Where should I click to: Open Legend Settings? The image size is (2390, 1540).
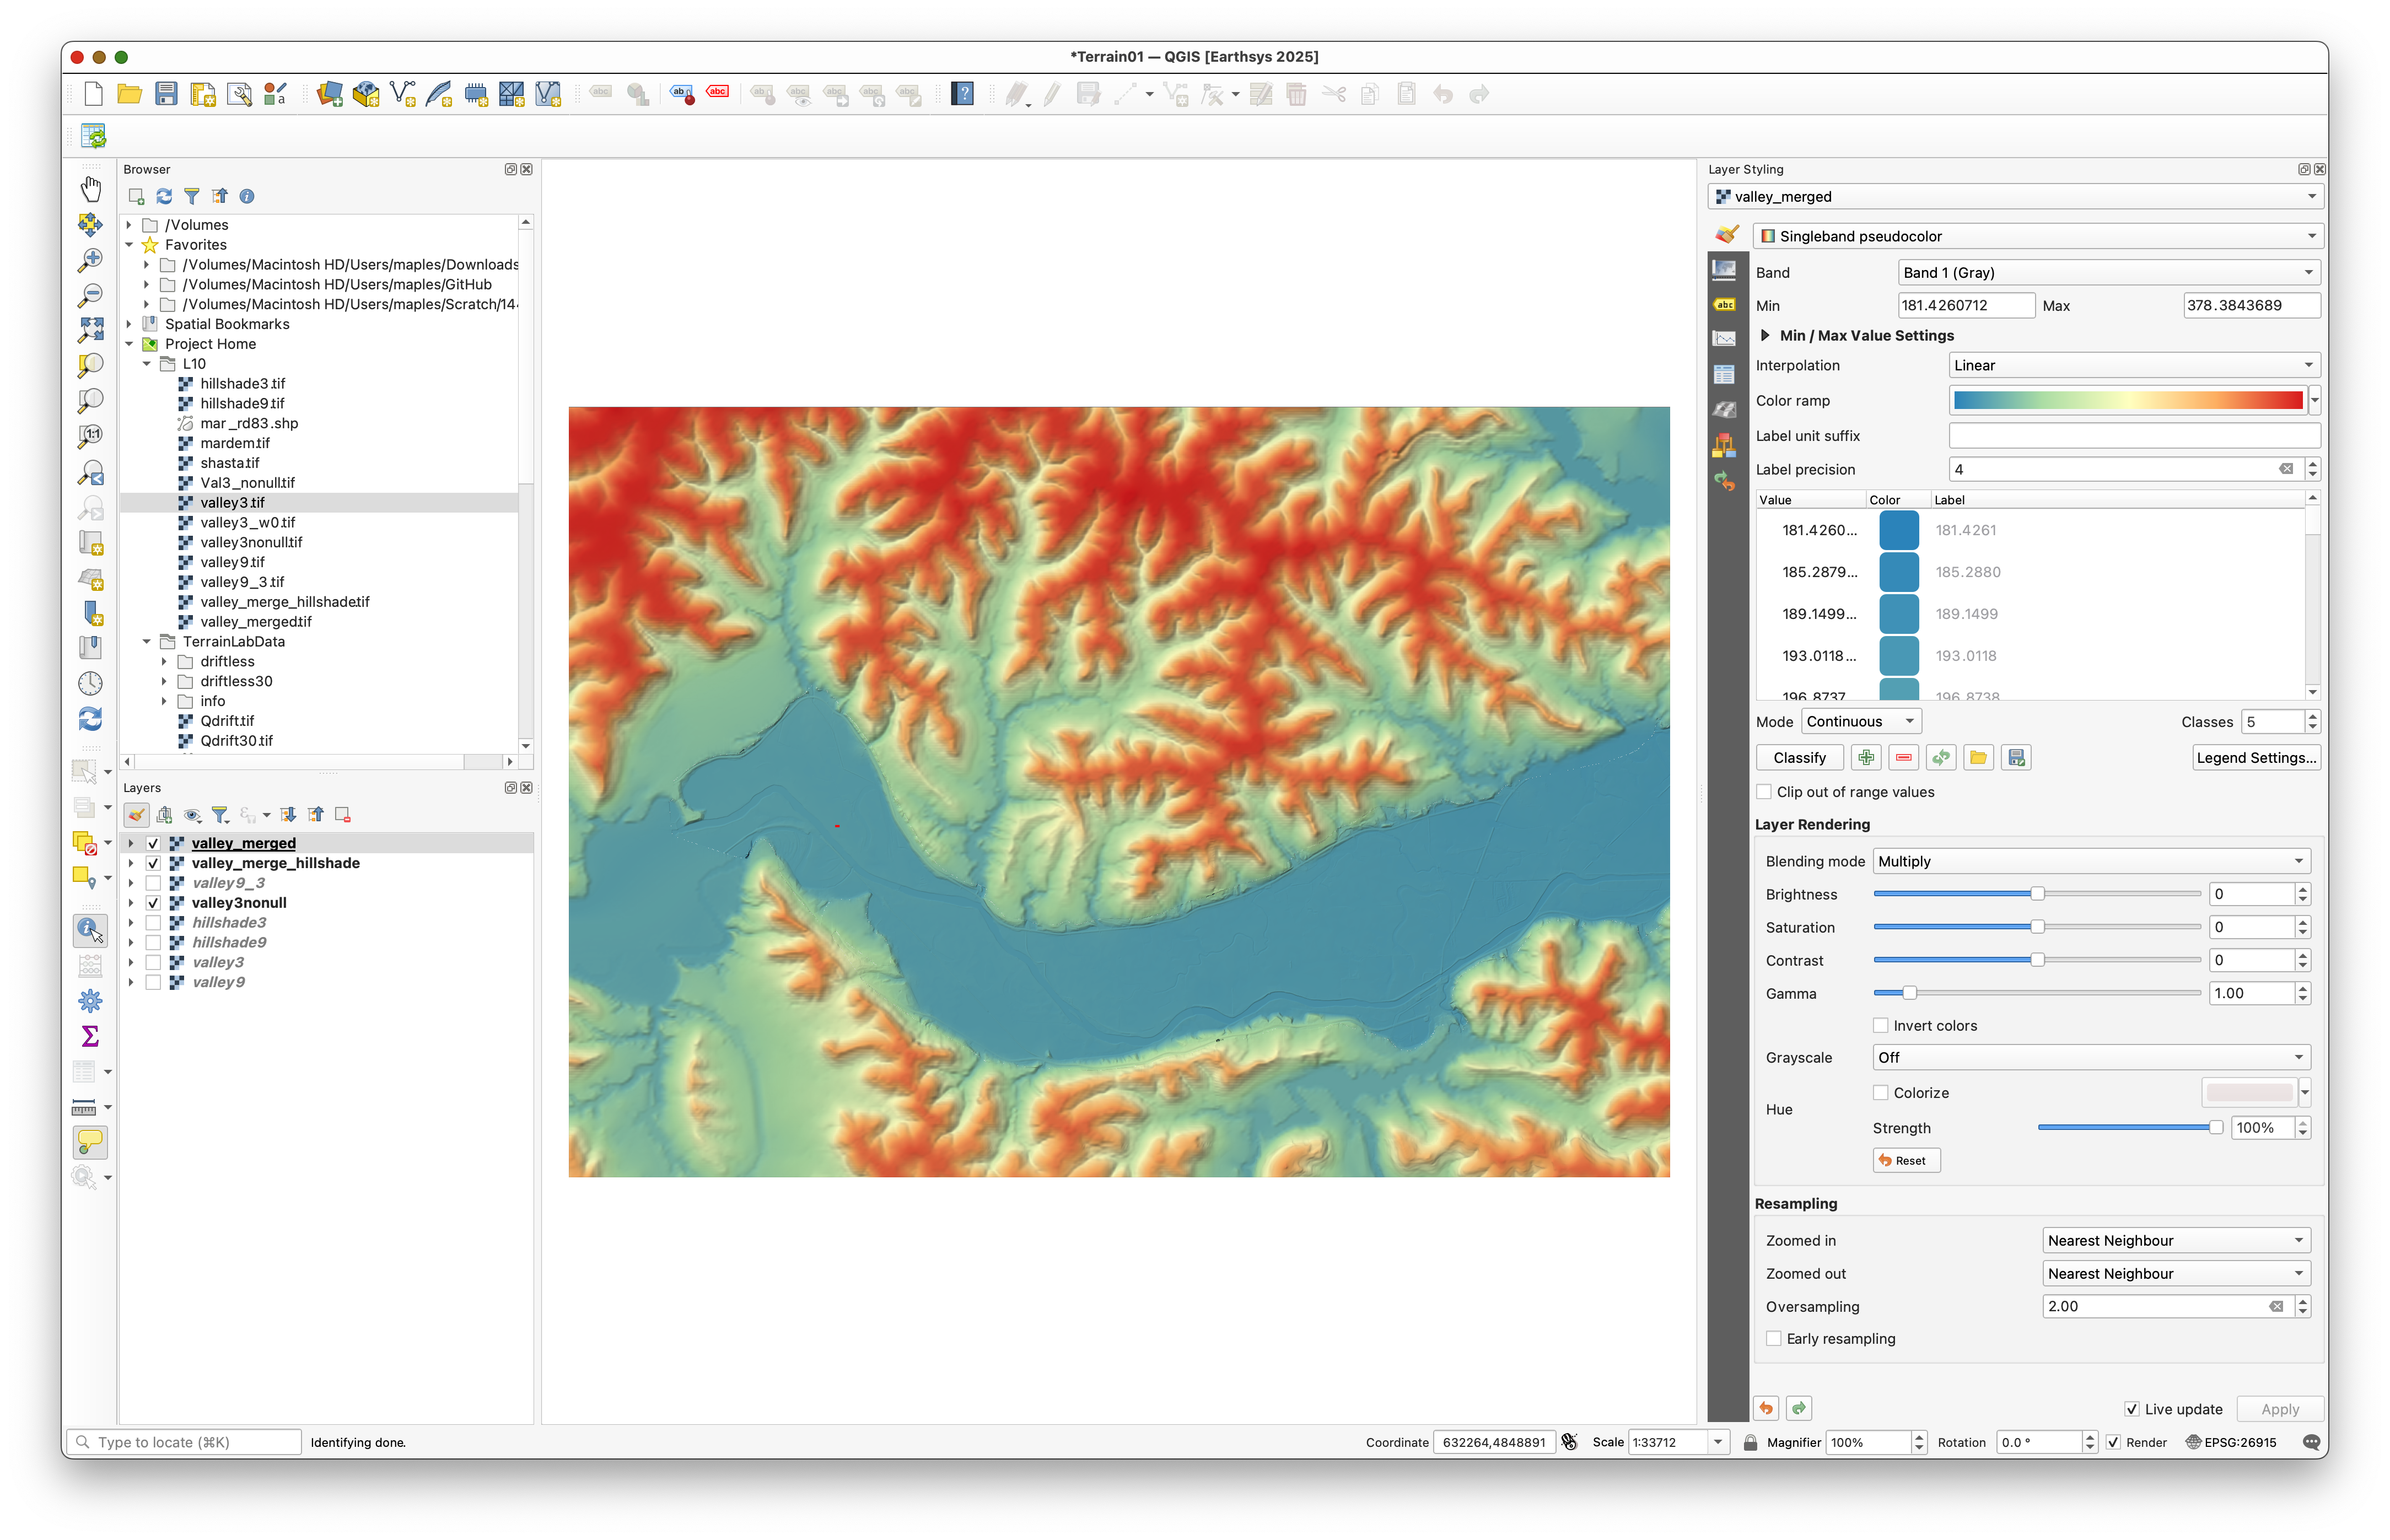click(2255, 758)
